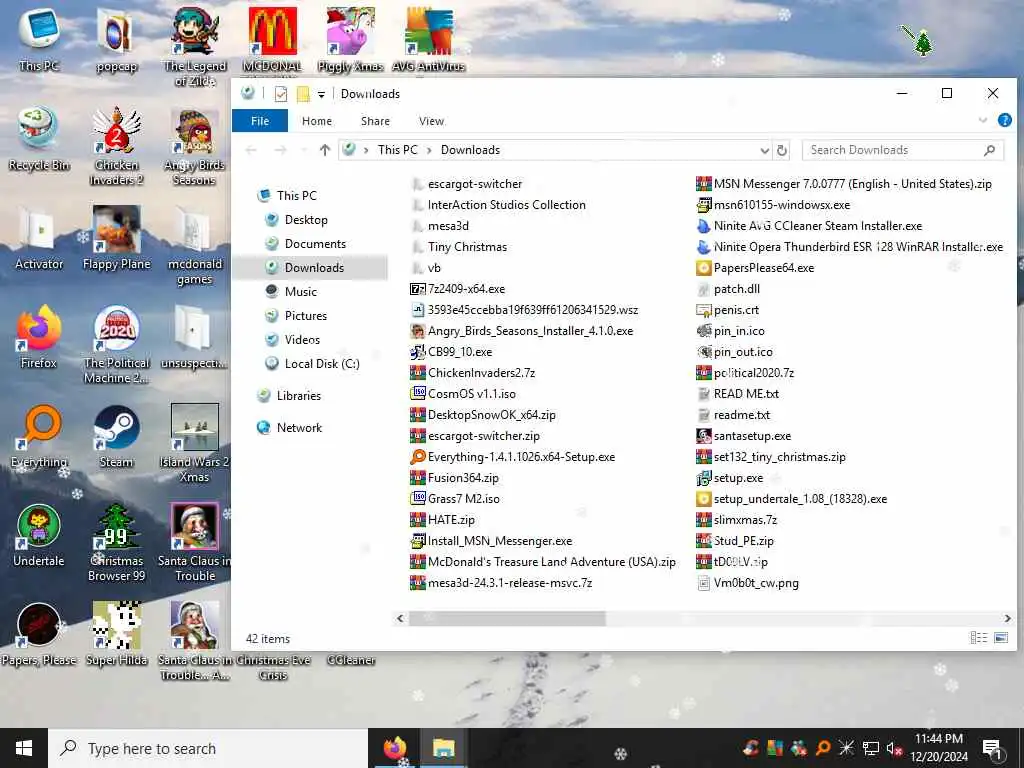Open the Share ribbon tab
Viewport: 1024px width, 768px height.
375,121
